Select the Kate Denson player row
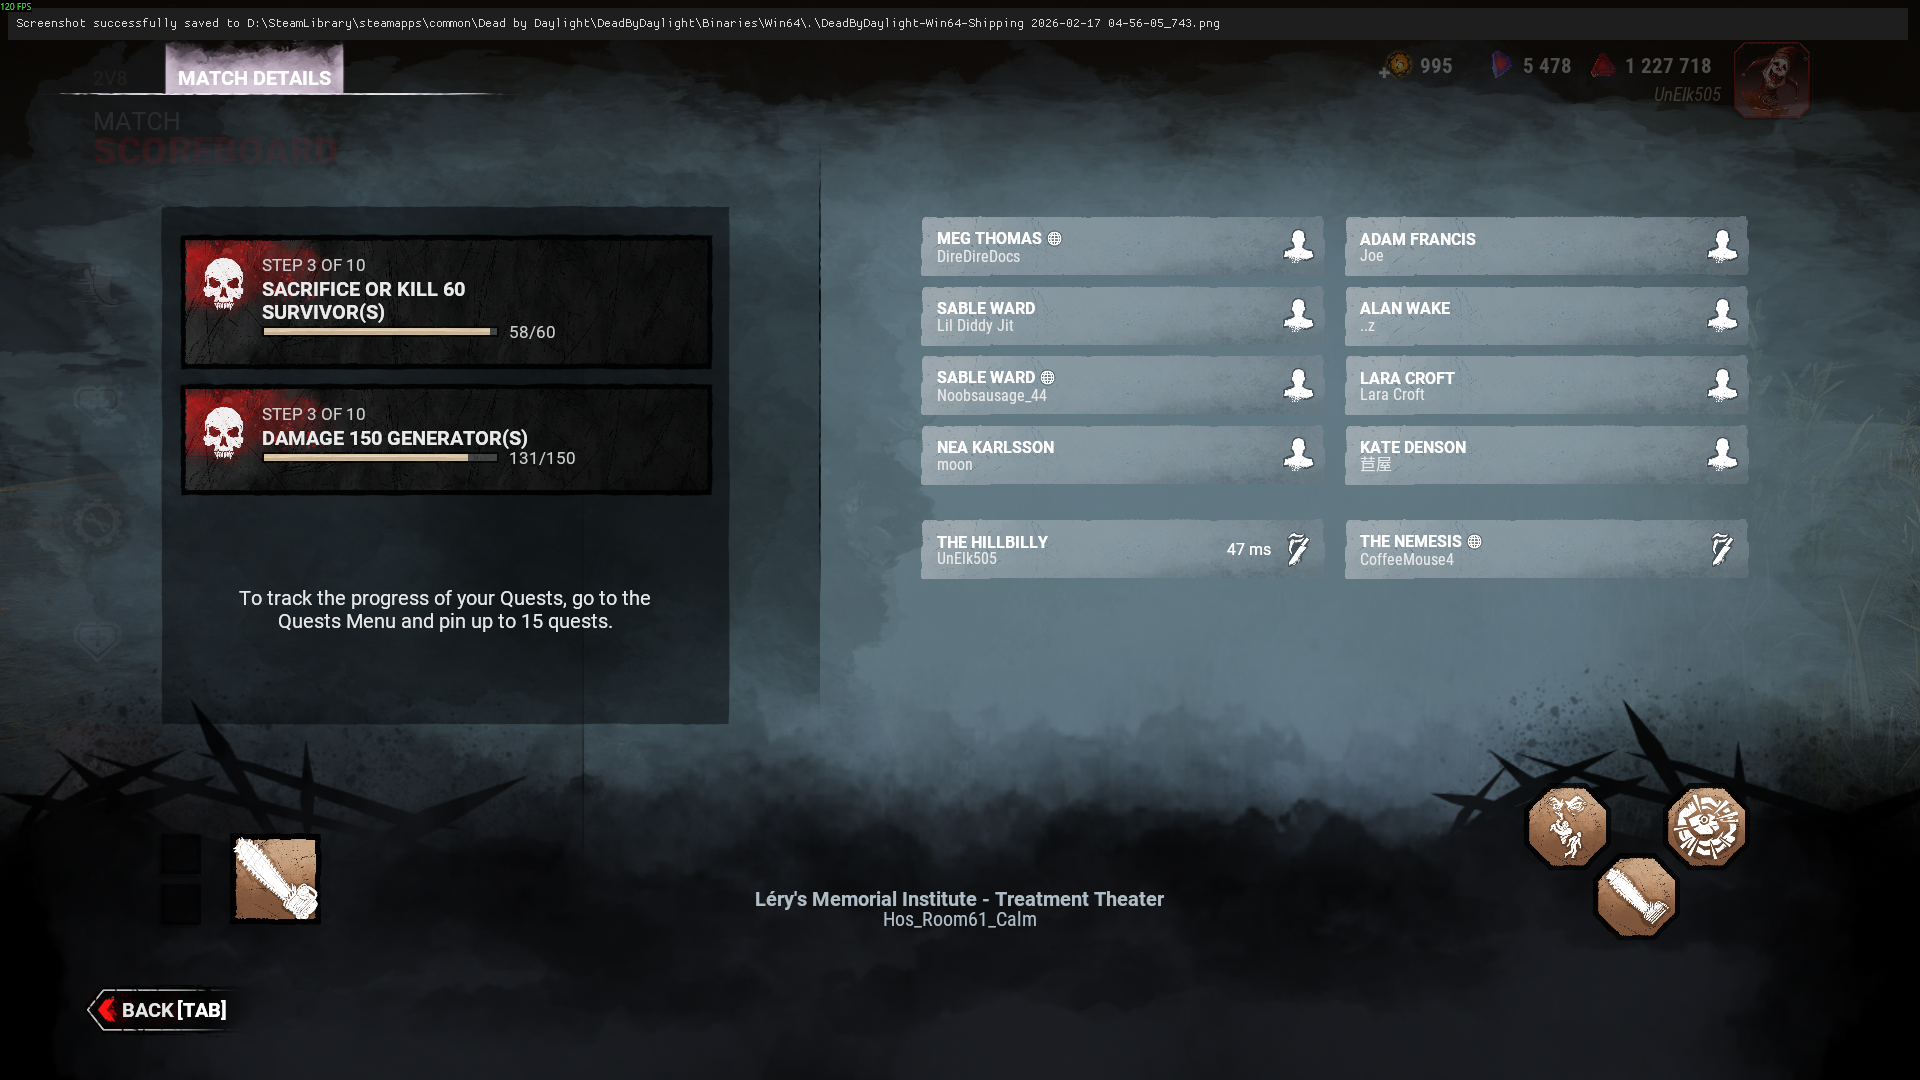The image size is (1920, 1080). tap(1546, 455)
